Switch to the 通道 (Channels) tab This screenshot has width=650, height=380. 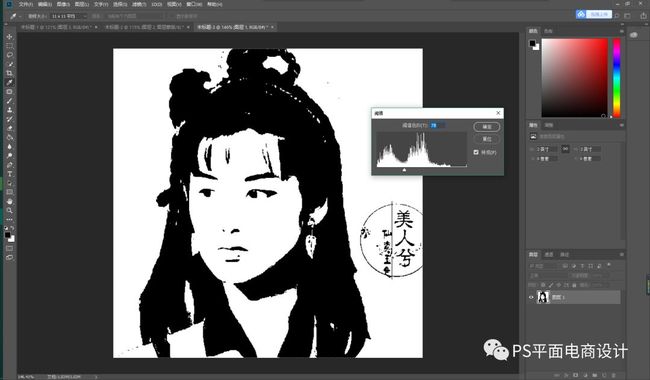[549, 254]
